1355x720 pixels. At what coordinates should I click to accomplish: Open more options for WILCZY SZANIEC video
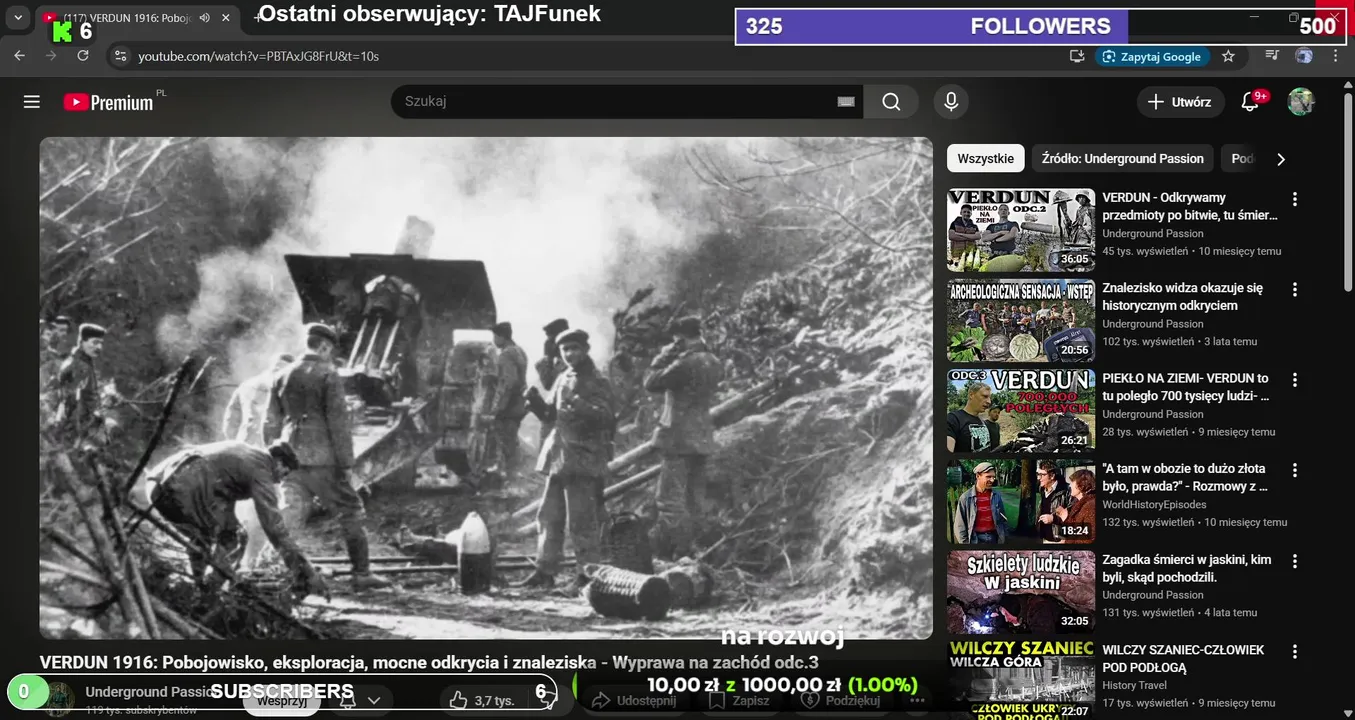1295,651
